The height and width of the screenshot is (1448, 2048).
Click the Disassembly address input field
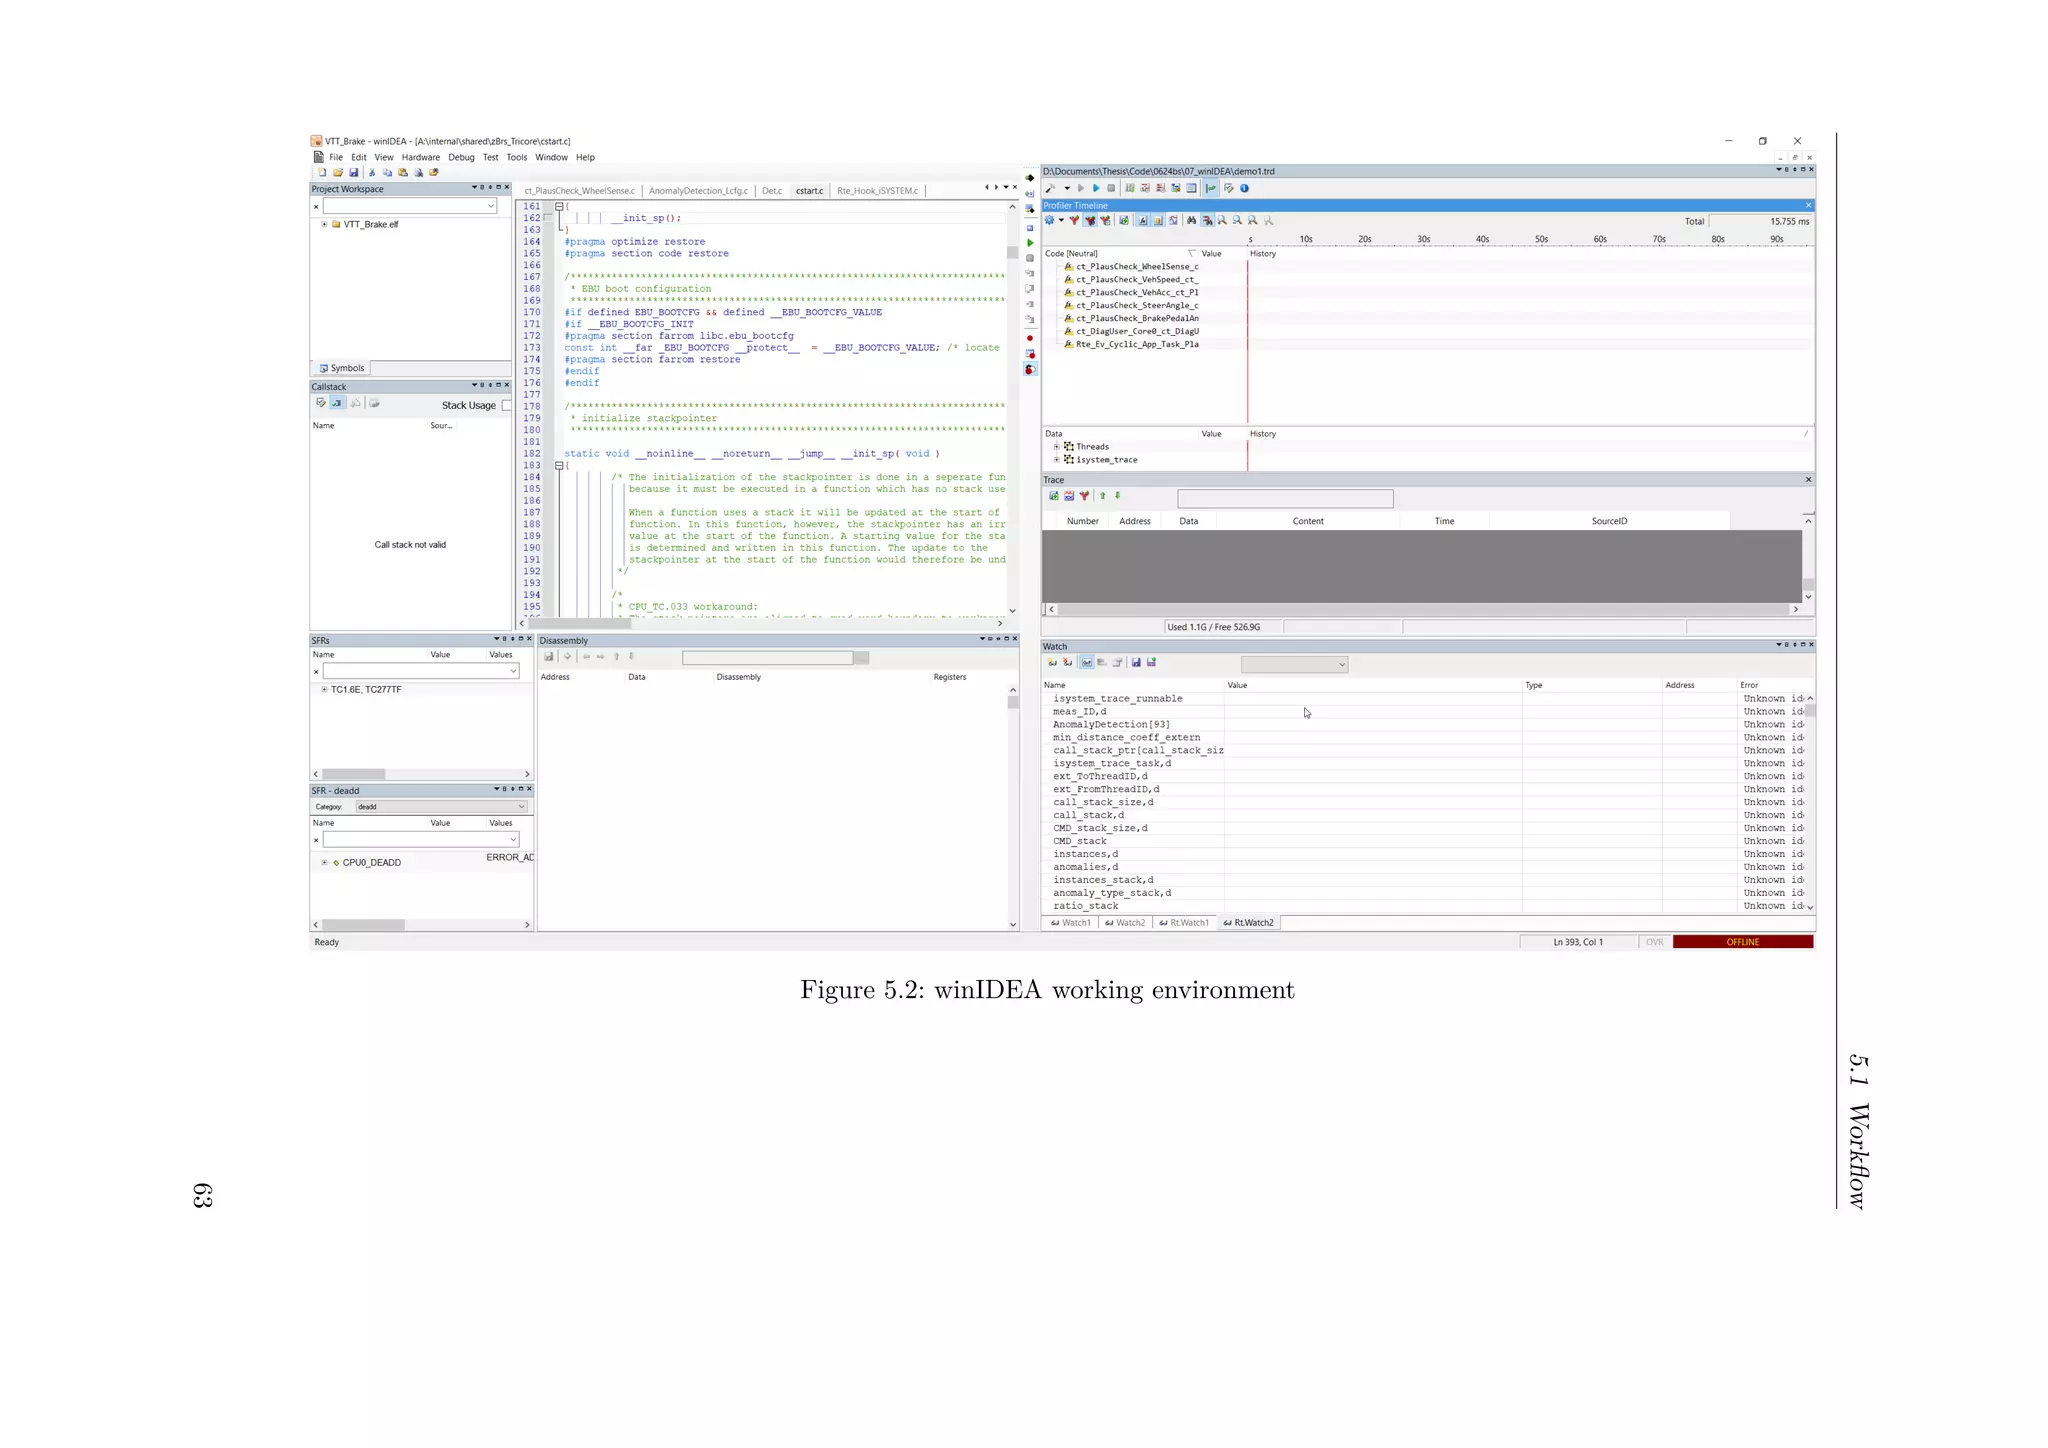[x=768, y=657]
